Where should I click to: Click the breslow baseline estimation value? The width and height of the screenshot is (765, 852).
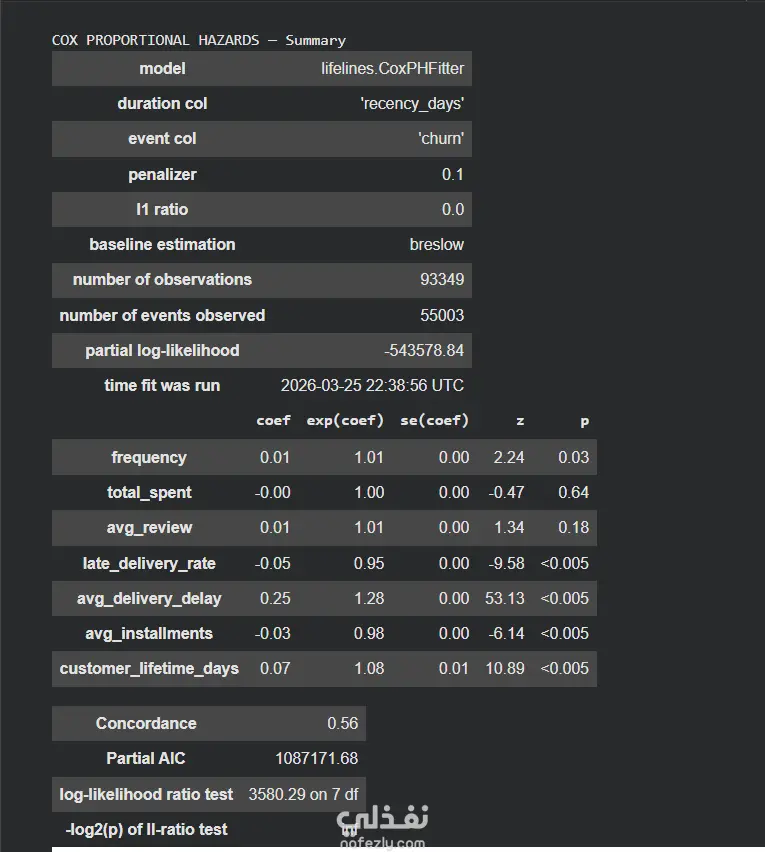[437, 245]
